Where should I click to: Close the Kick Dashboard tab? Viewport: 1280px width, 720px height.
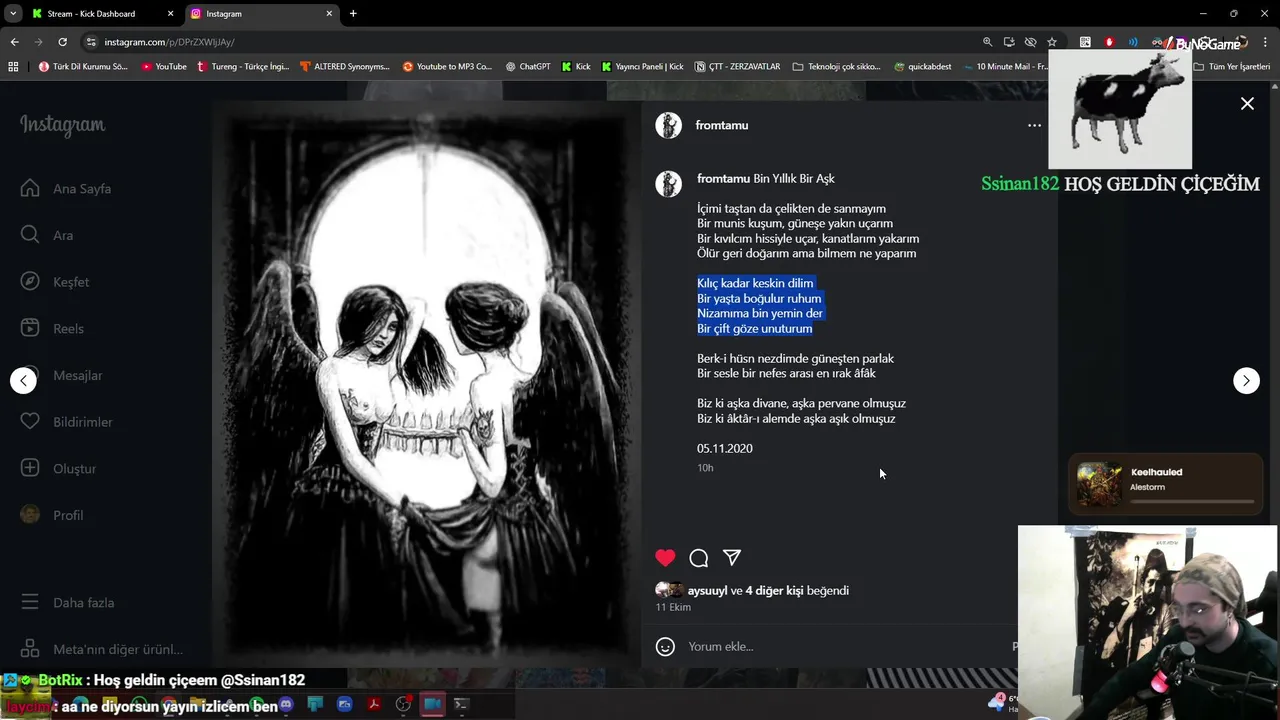170,14
